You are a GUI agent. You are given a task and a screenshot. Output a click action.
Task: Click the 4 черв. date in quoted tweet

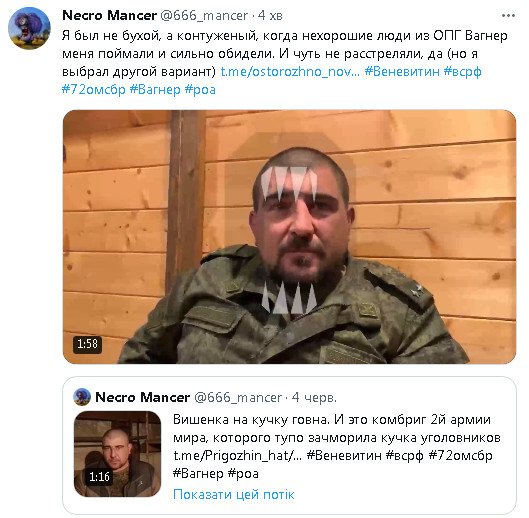314,397
